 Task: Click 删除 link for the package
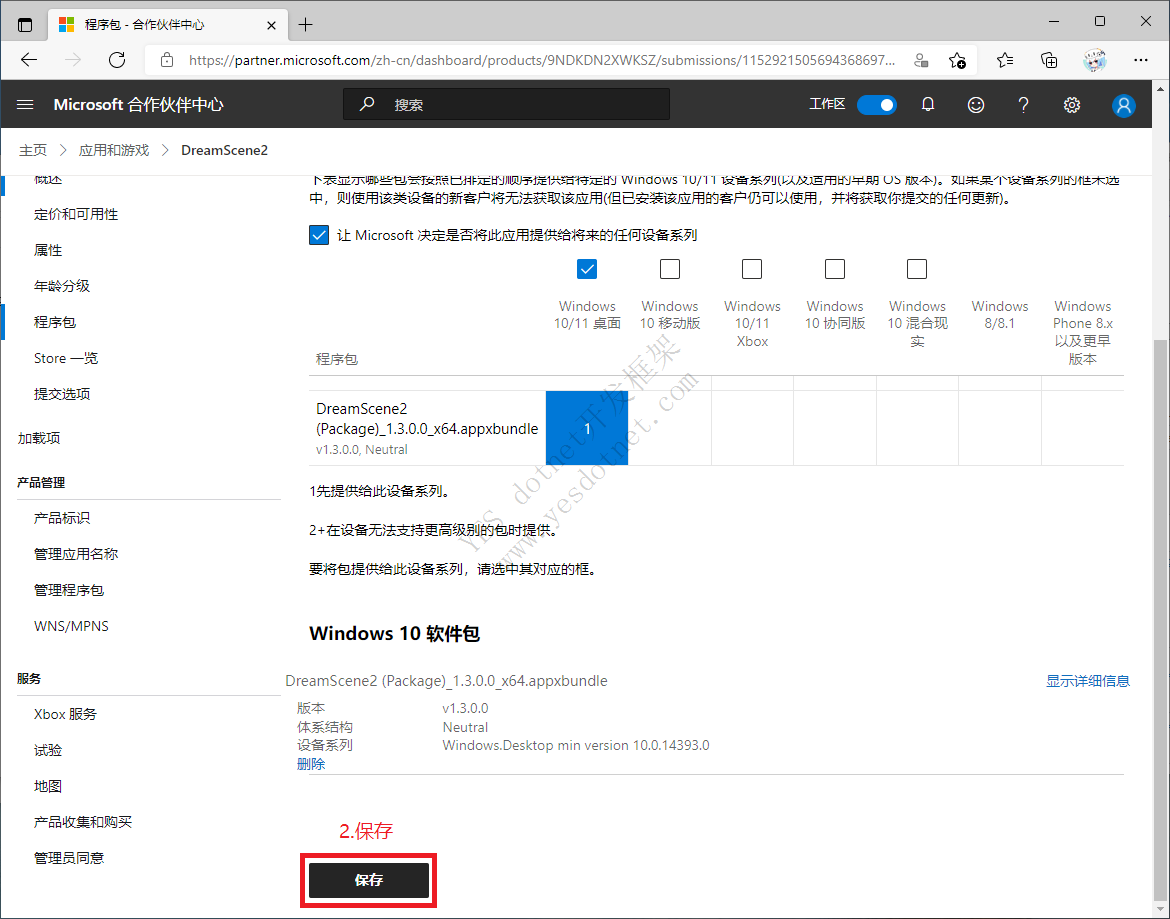point(311,764)
